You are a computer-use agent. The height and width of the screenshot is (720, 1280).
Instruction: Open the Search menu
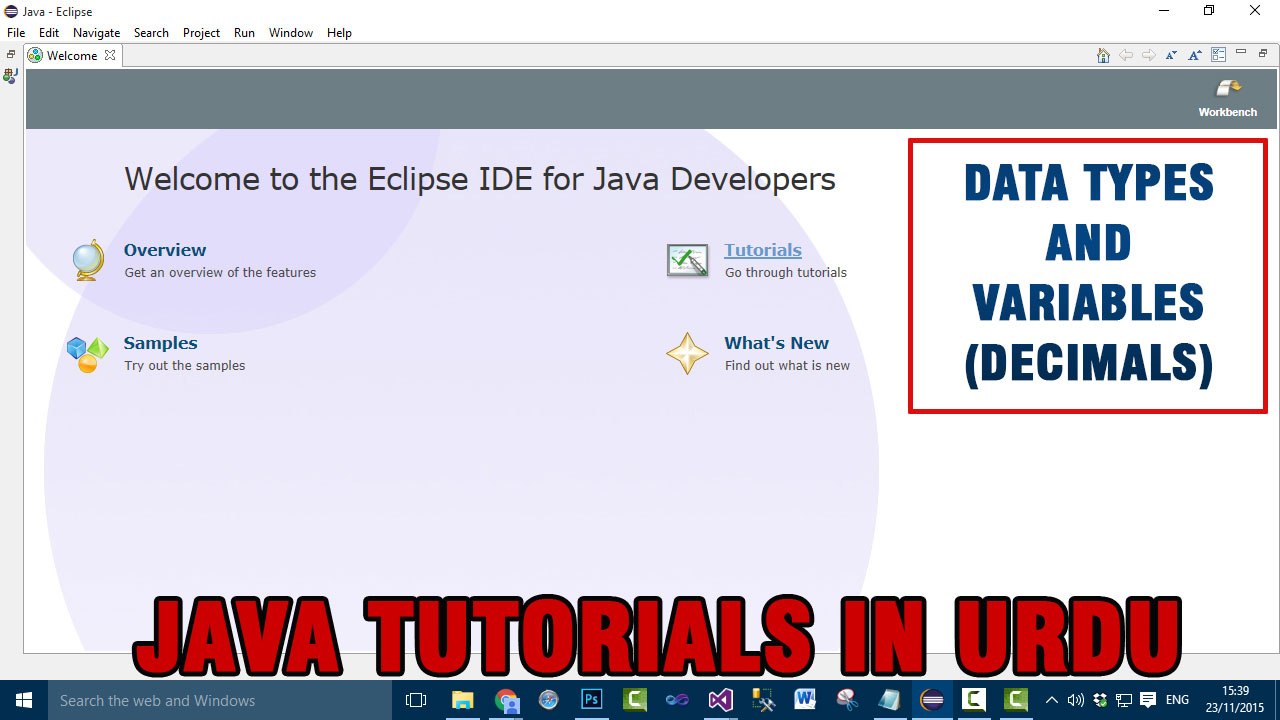(151, 33)
